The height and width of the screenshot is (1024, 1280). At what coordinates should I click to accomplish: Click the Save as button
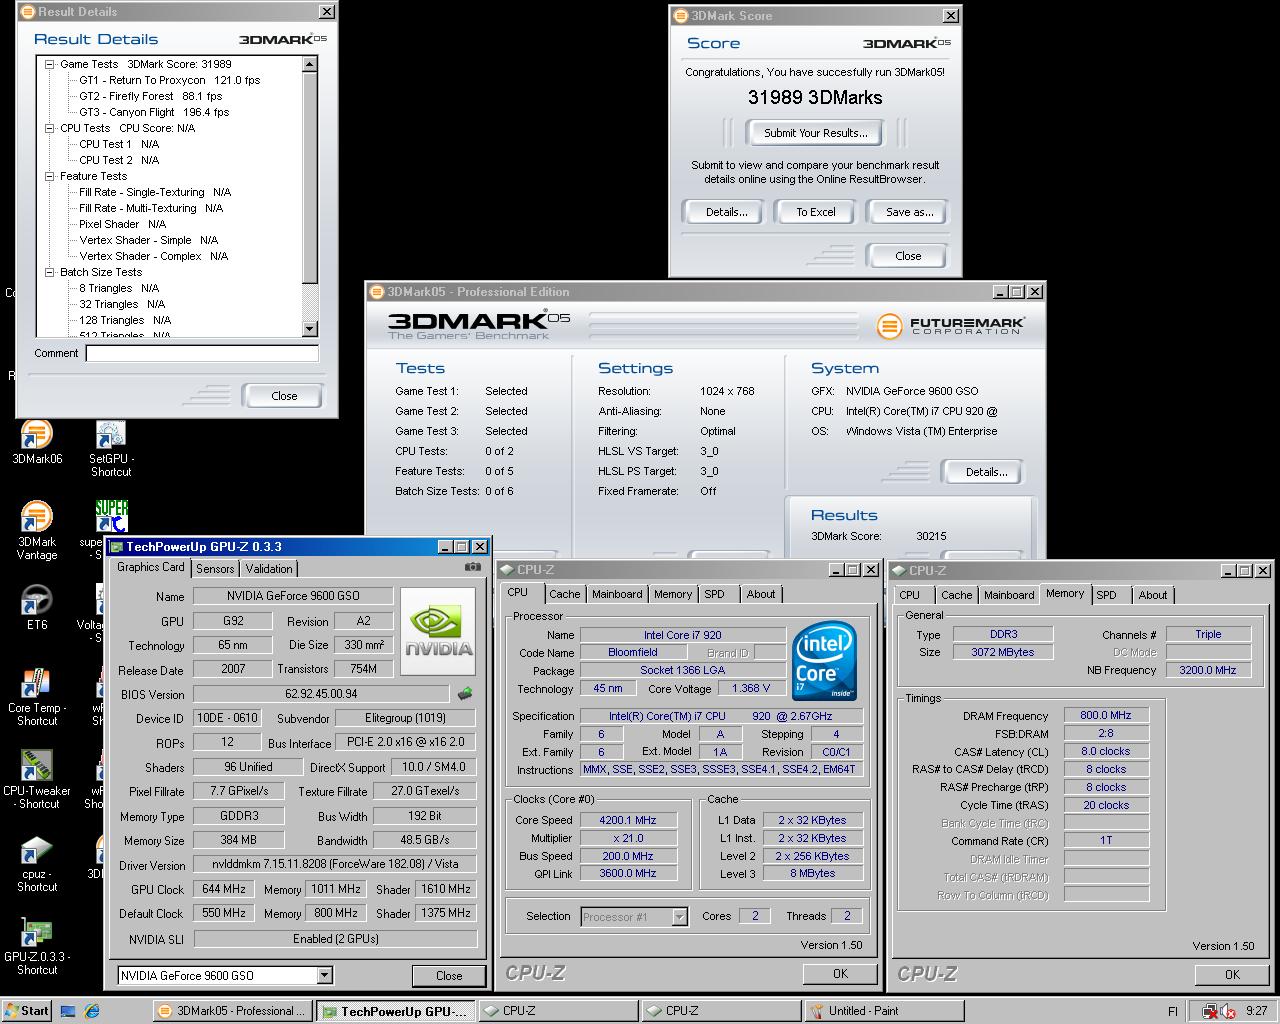(909, 212)
